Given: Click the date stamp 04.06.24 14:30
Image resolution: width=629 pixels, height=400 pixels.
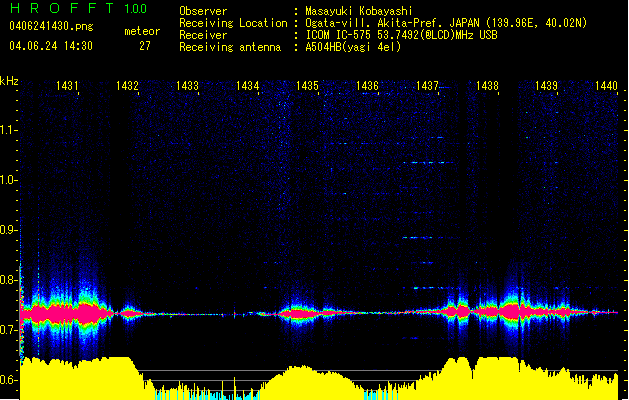Looking at the screenshot, I should pos(51,46).
